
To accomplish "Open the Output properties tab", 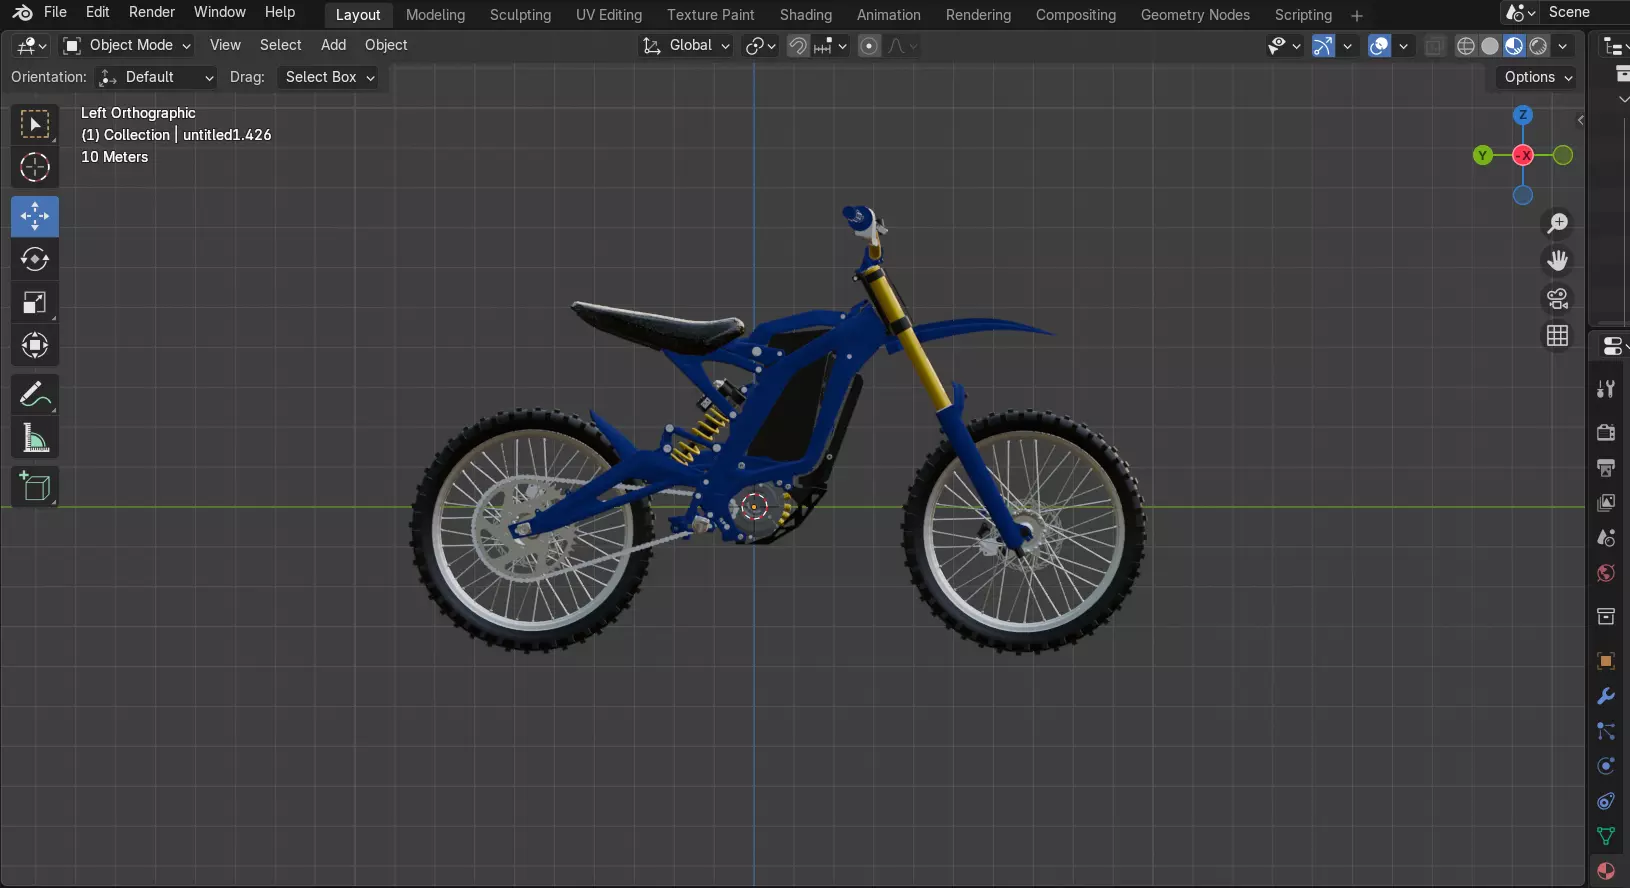I will click(x=1606, y=467).
